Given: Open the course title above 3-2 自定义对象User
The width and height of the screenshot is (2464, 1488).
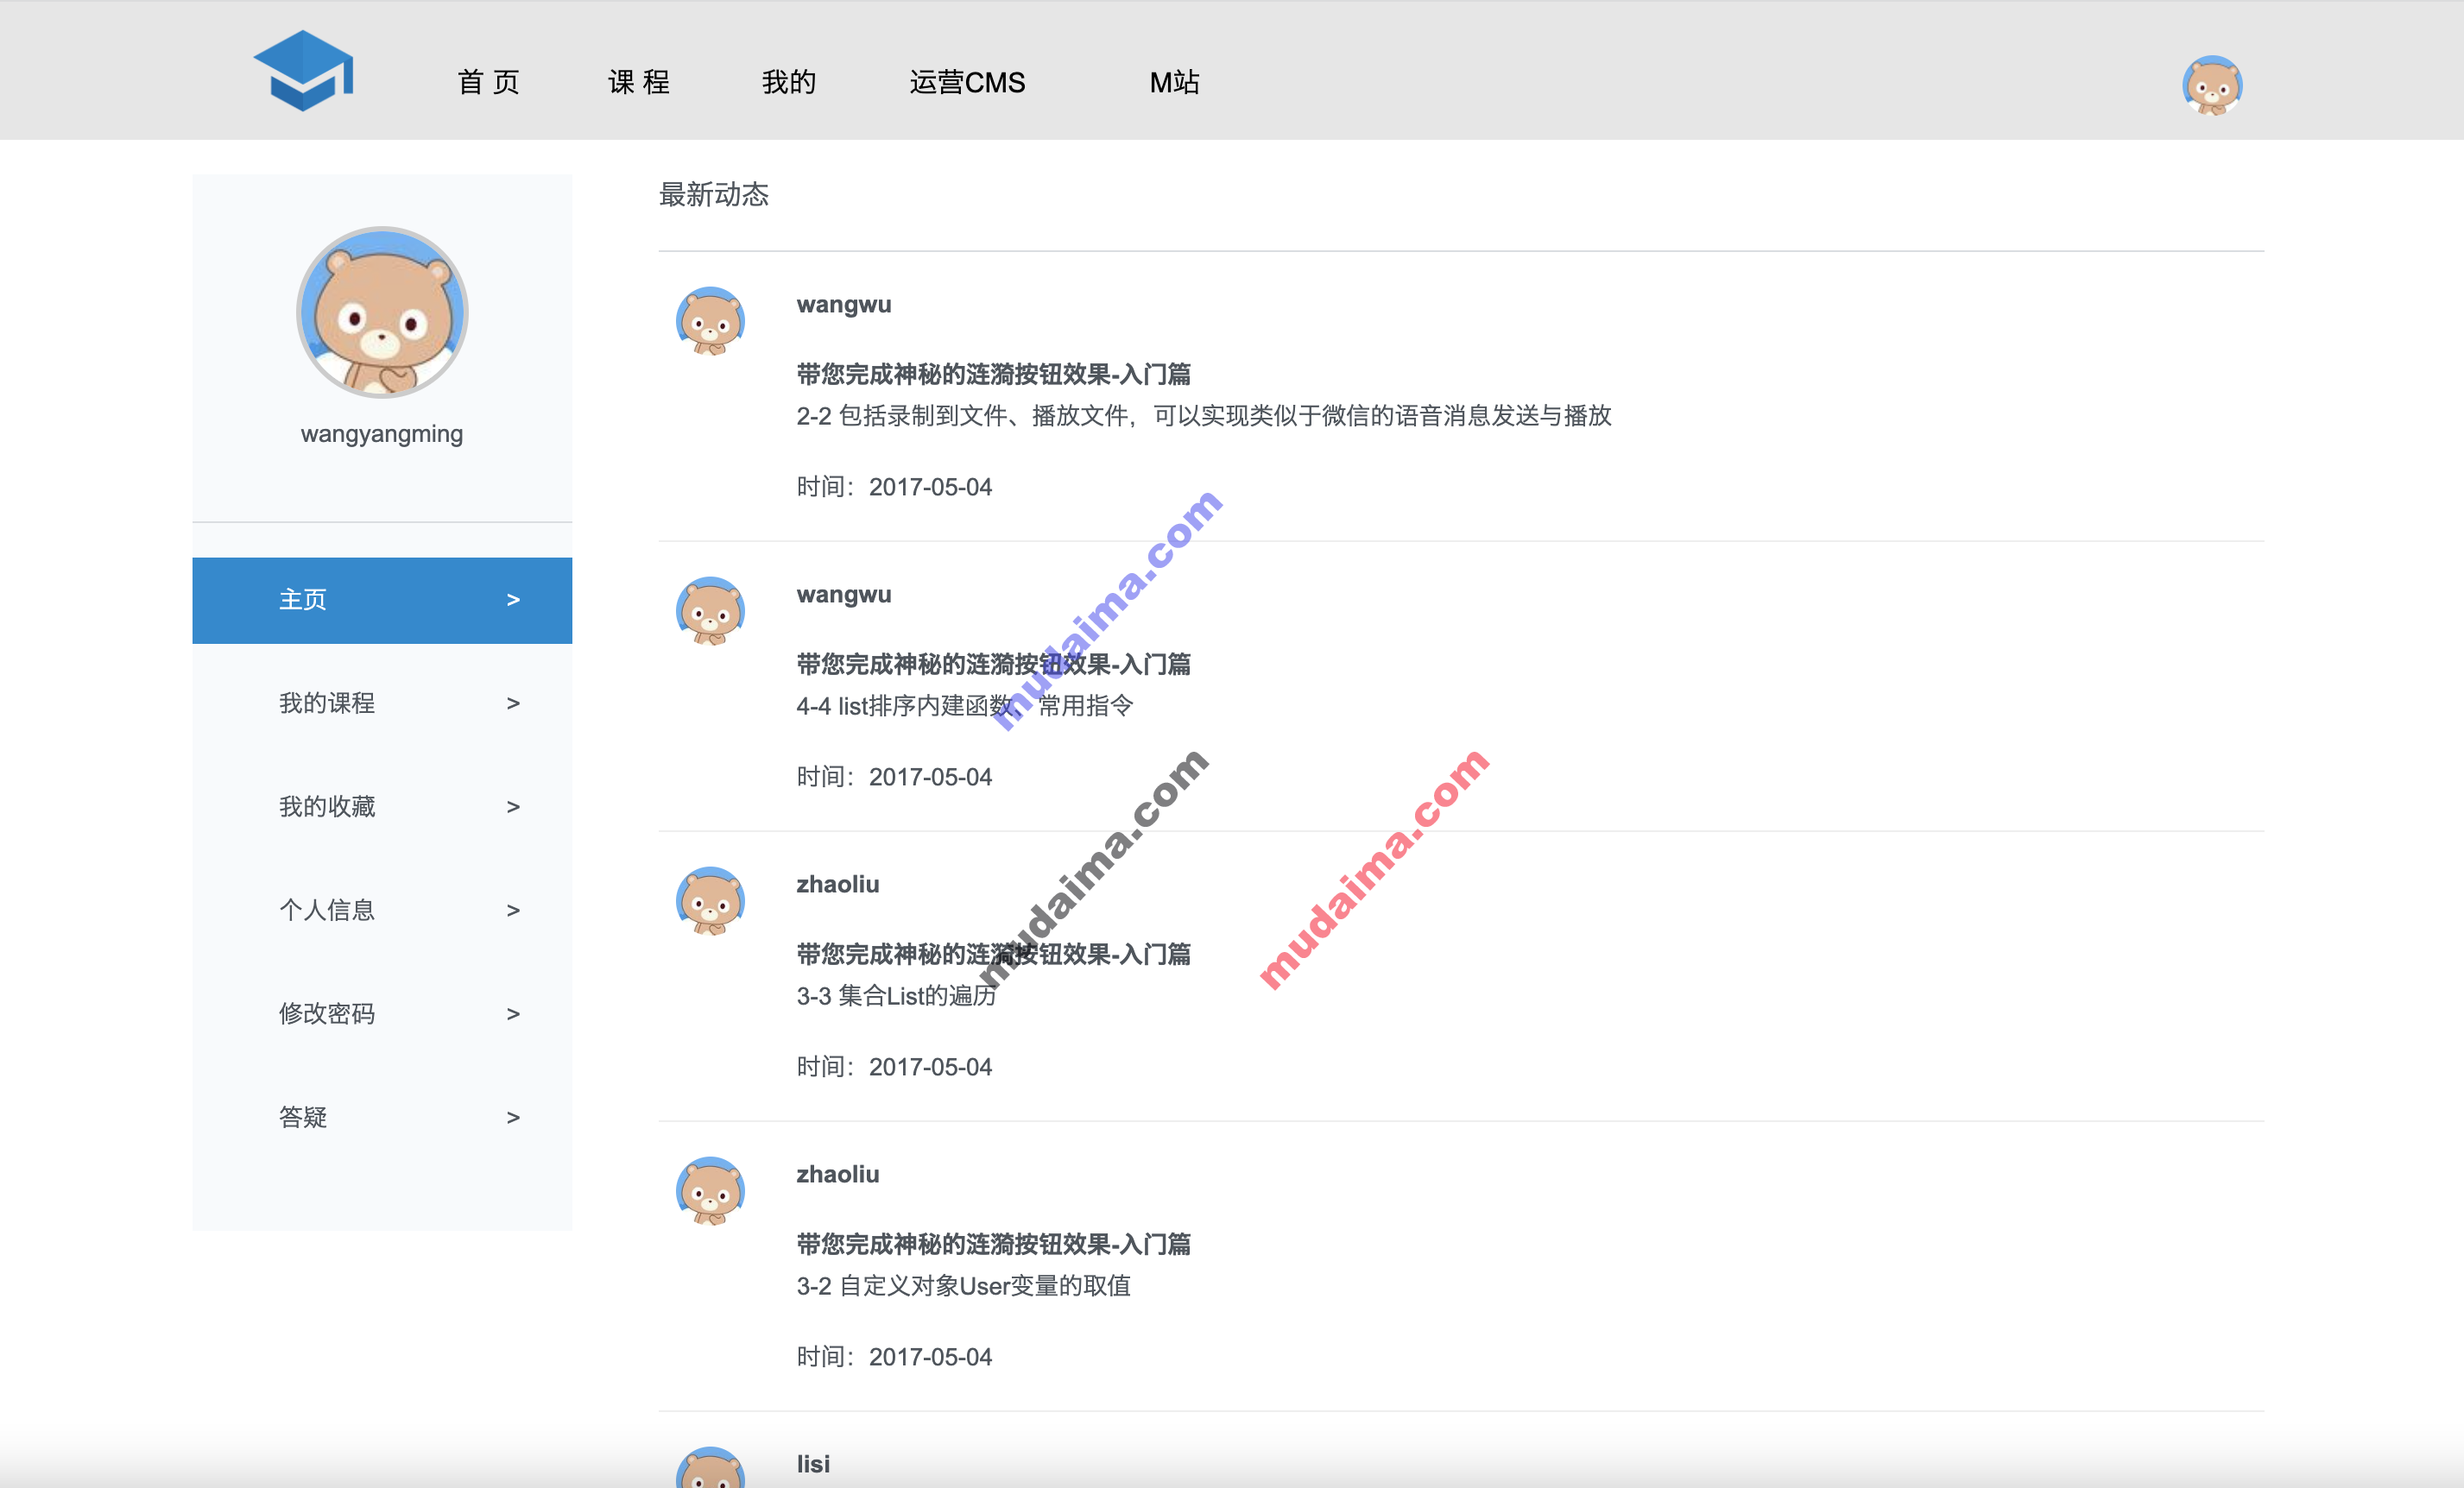Looking at the screenshot, I should [x=993, y=1245].
